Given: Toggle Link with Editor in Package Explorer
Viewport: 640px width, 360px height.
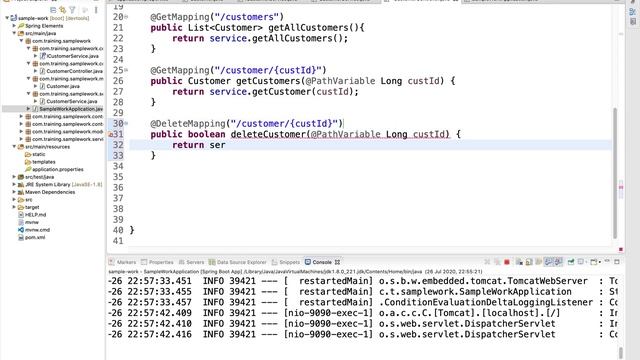Looking at the screenshot, I should pos(63,9).
